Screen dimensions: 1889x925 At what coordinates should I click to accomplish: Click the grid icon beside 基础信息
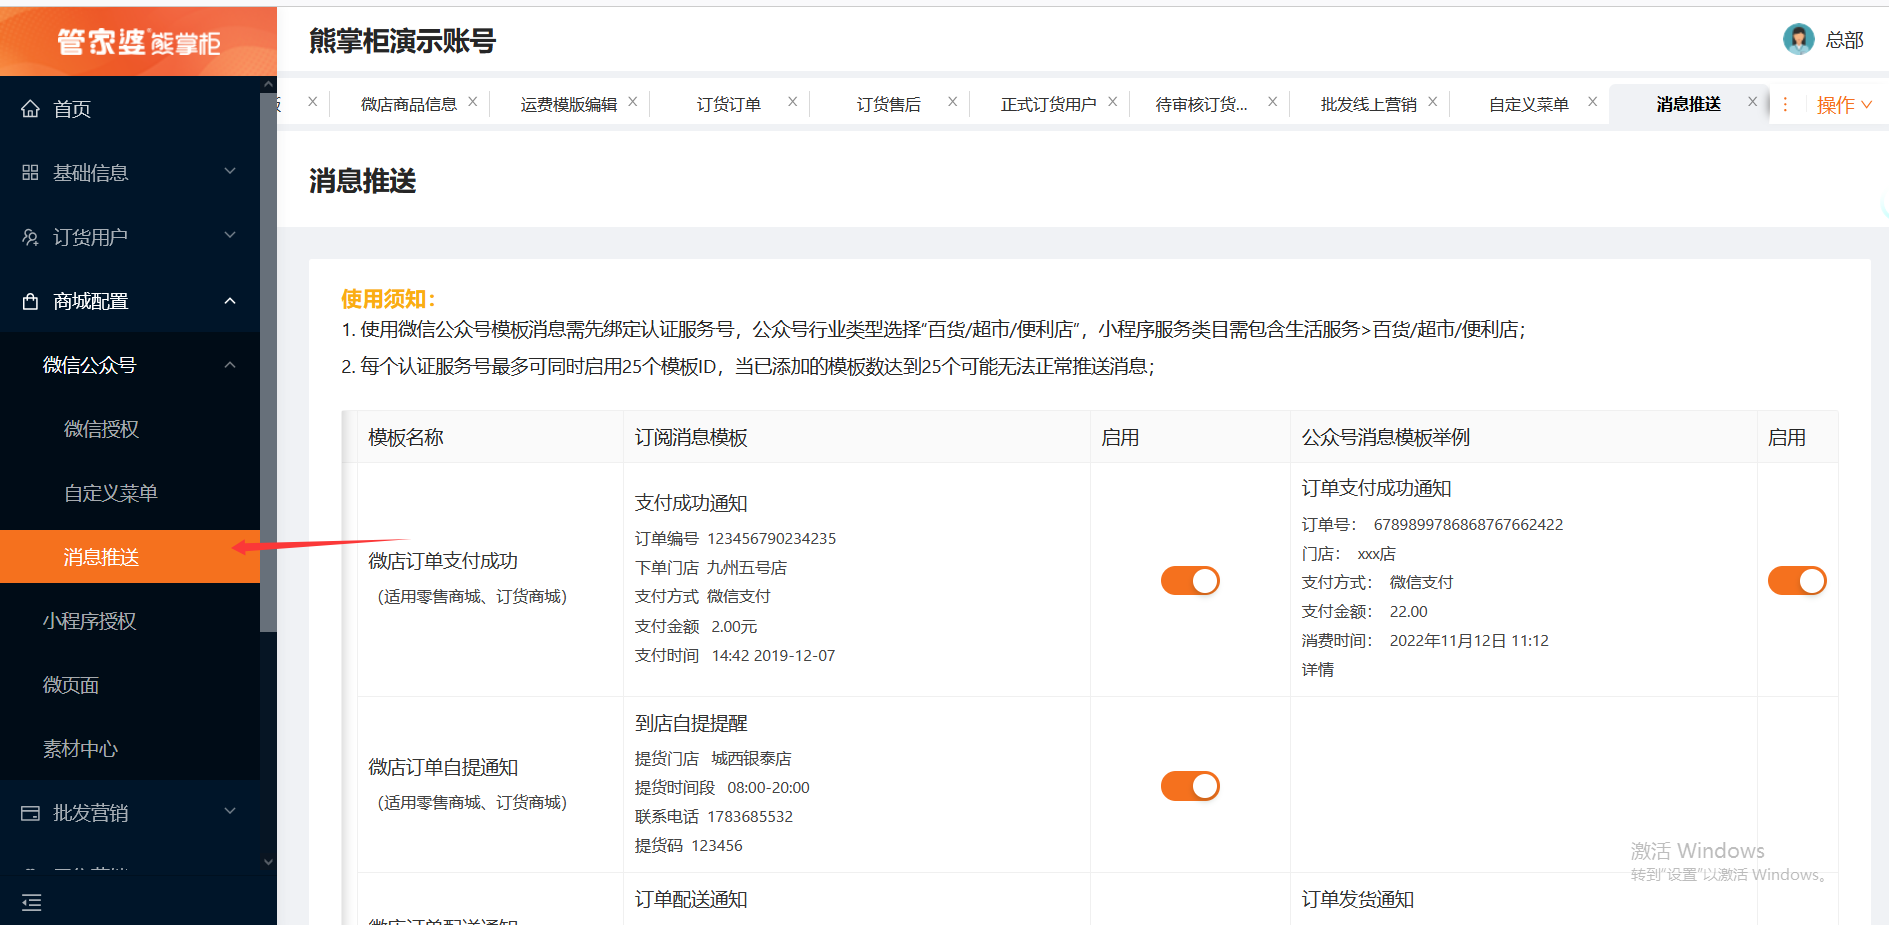[x=30, y=173]
